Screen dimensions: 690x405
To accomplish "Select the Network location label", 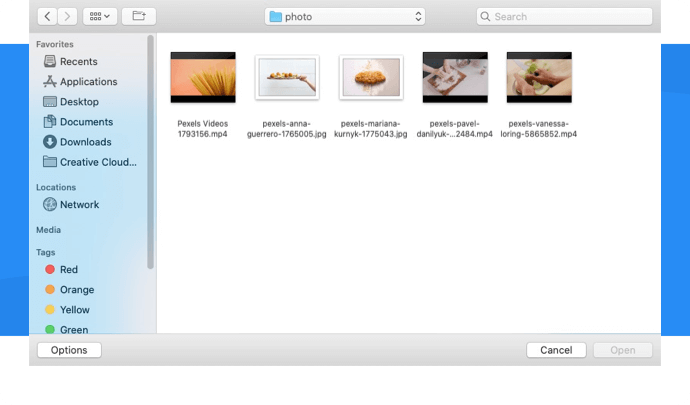I will tap(80, 205).
